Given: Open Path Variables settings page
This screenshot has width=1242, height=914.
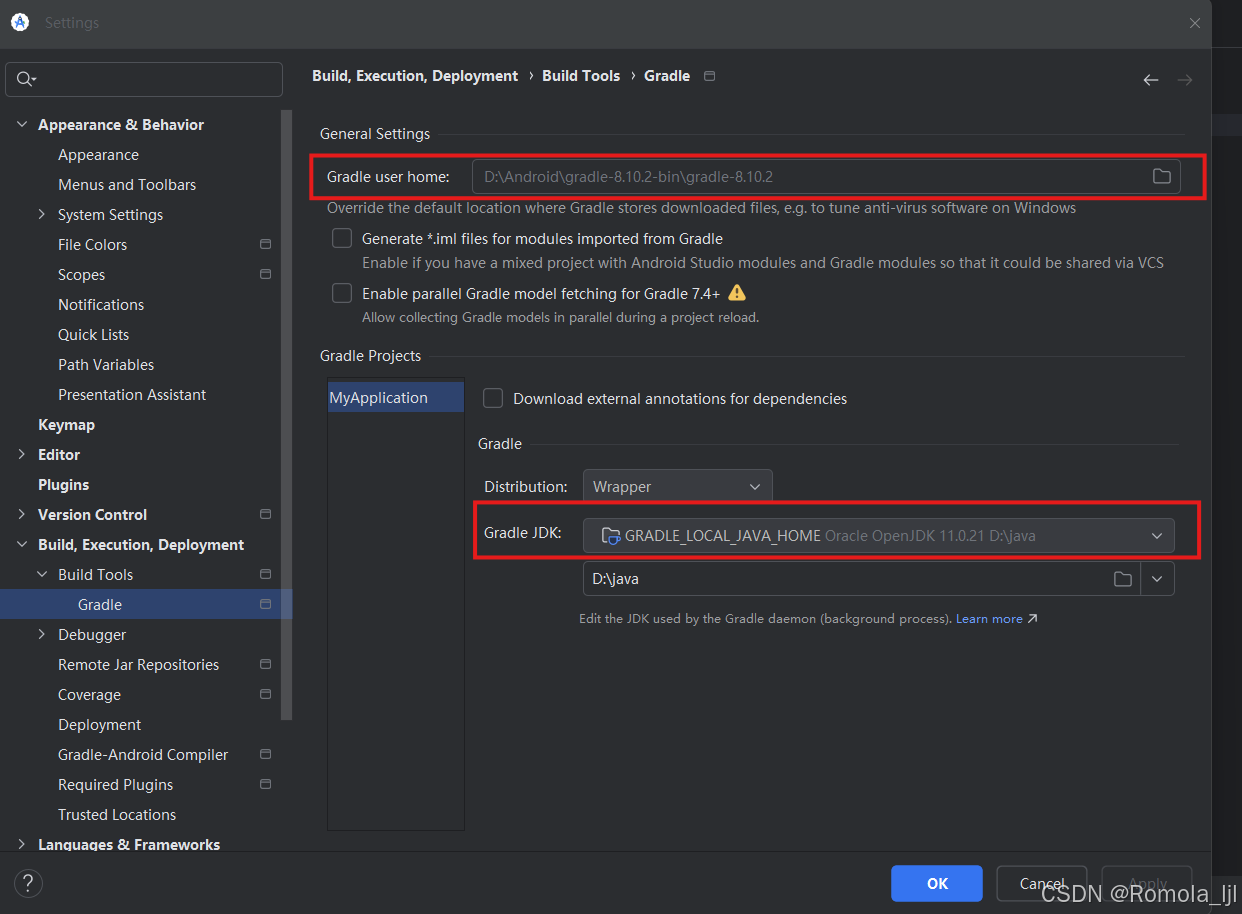Looking at the screenshot, I should click(106, 365).
